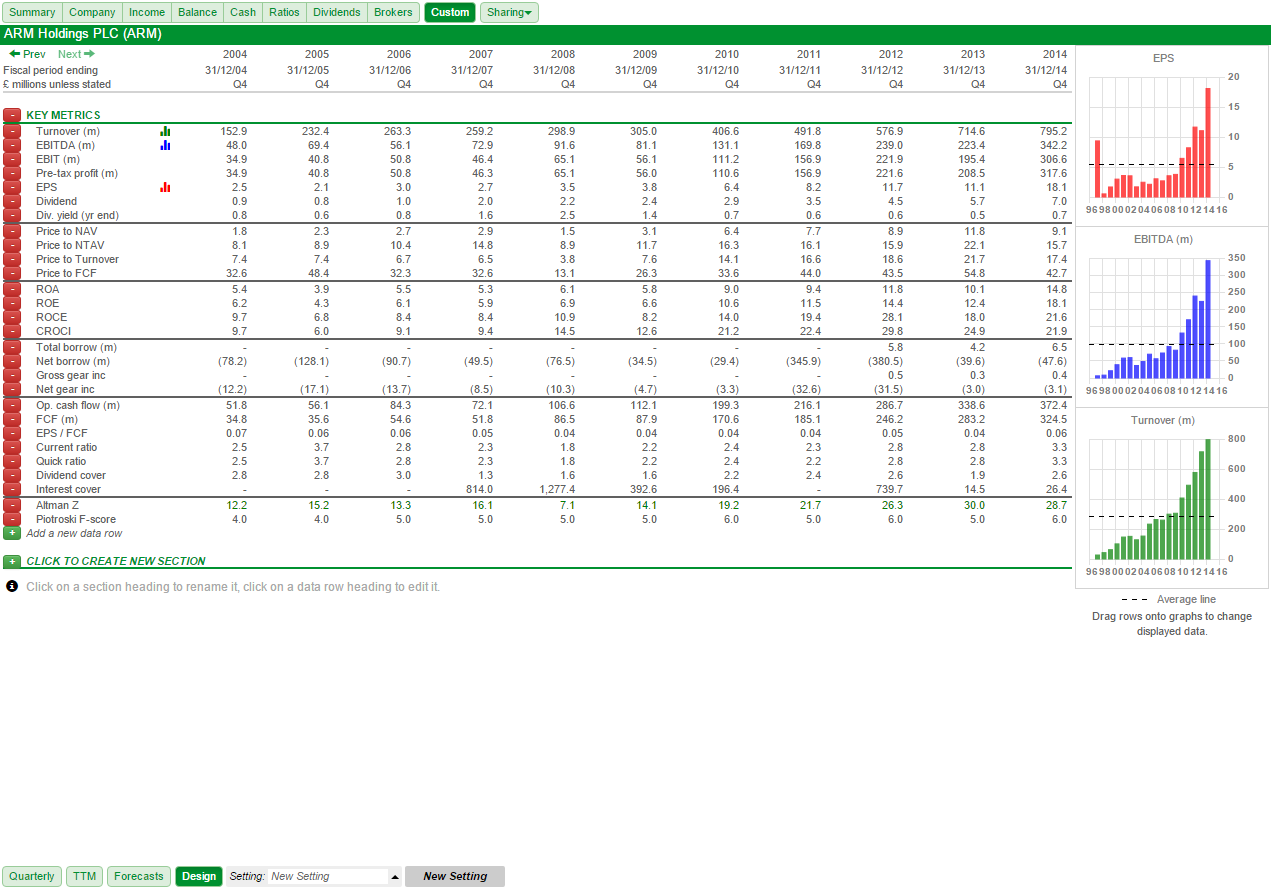Click the 'ROE' row heading to edit
This screenshot has width=1271, height=888.
(x=47, y=303)
